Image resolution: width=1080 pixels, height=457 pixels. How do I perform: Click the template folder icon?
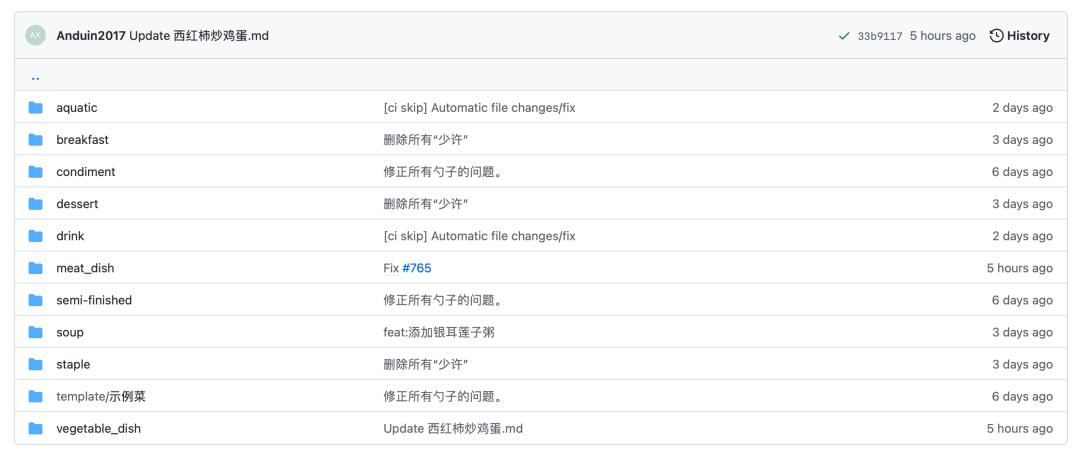click(x=35, y=396)
